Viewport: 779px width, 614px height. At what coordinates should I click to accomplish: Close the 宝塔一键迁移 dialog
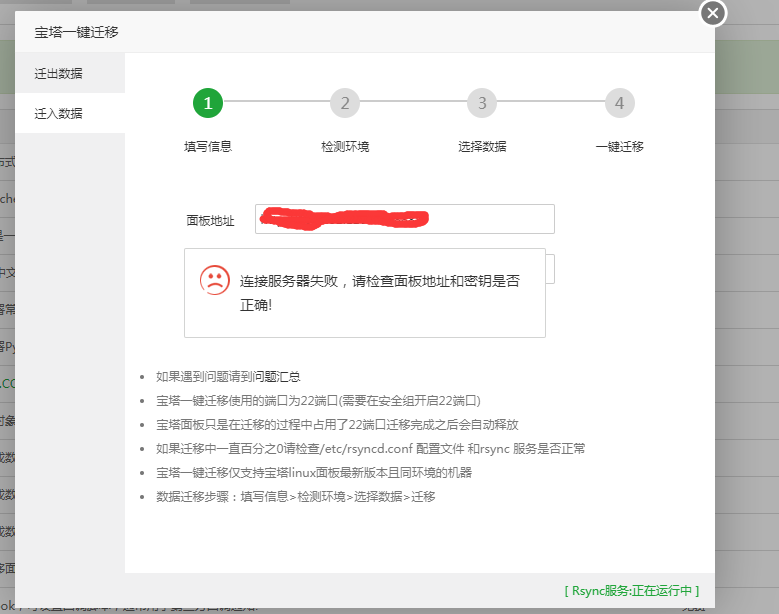(x=713, y=13)
